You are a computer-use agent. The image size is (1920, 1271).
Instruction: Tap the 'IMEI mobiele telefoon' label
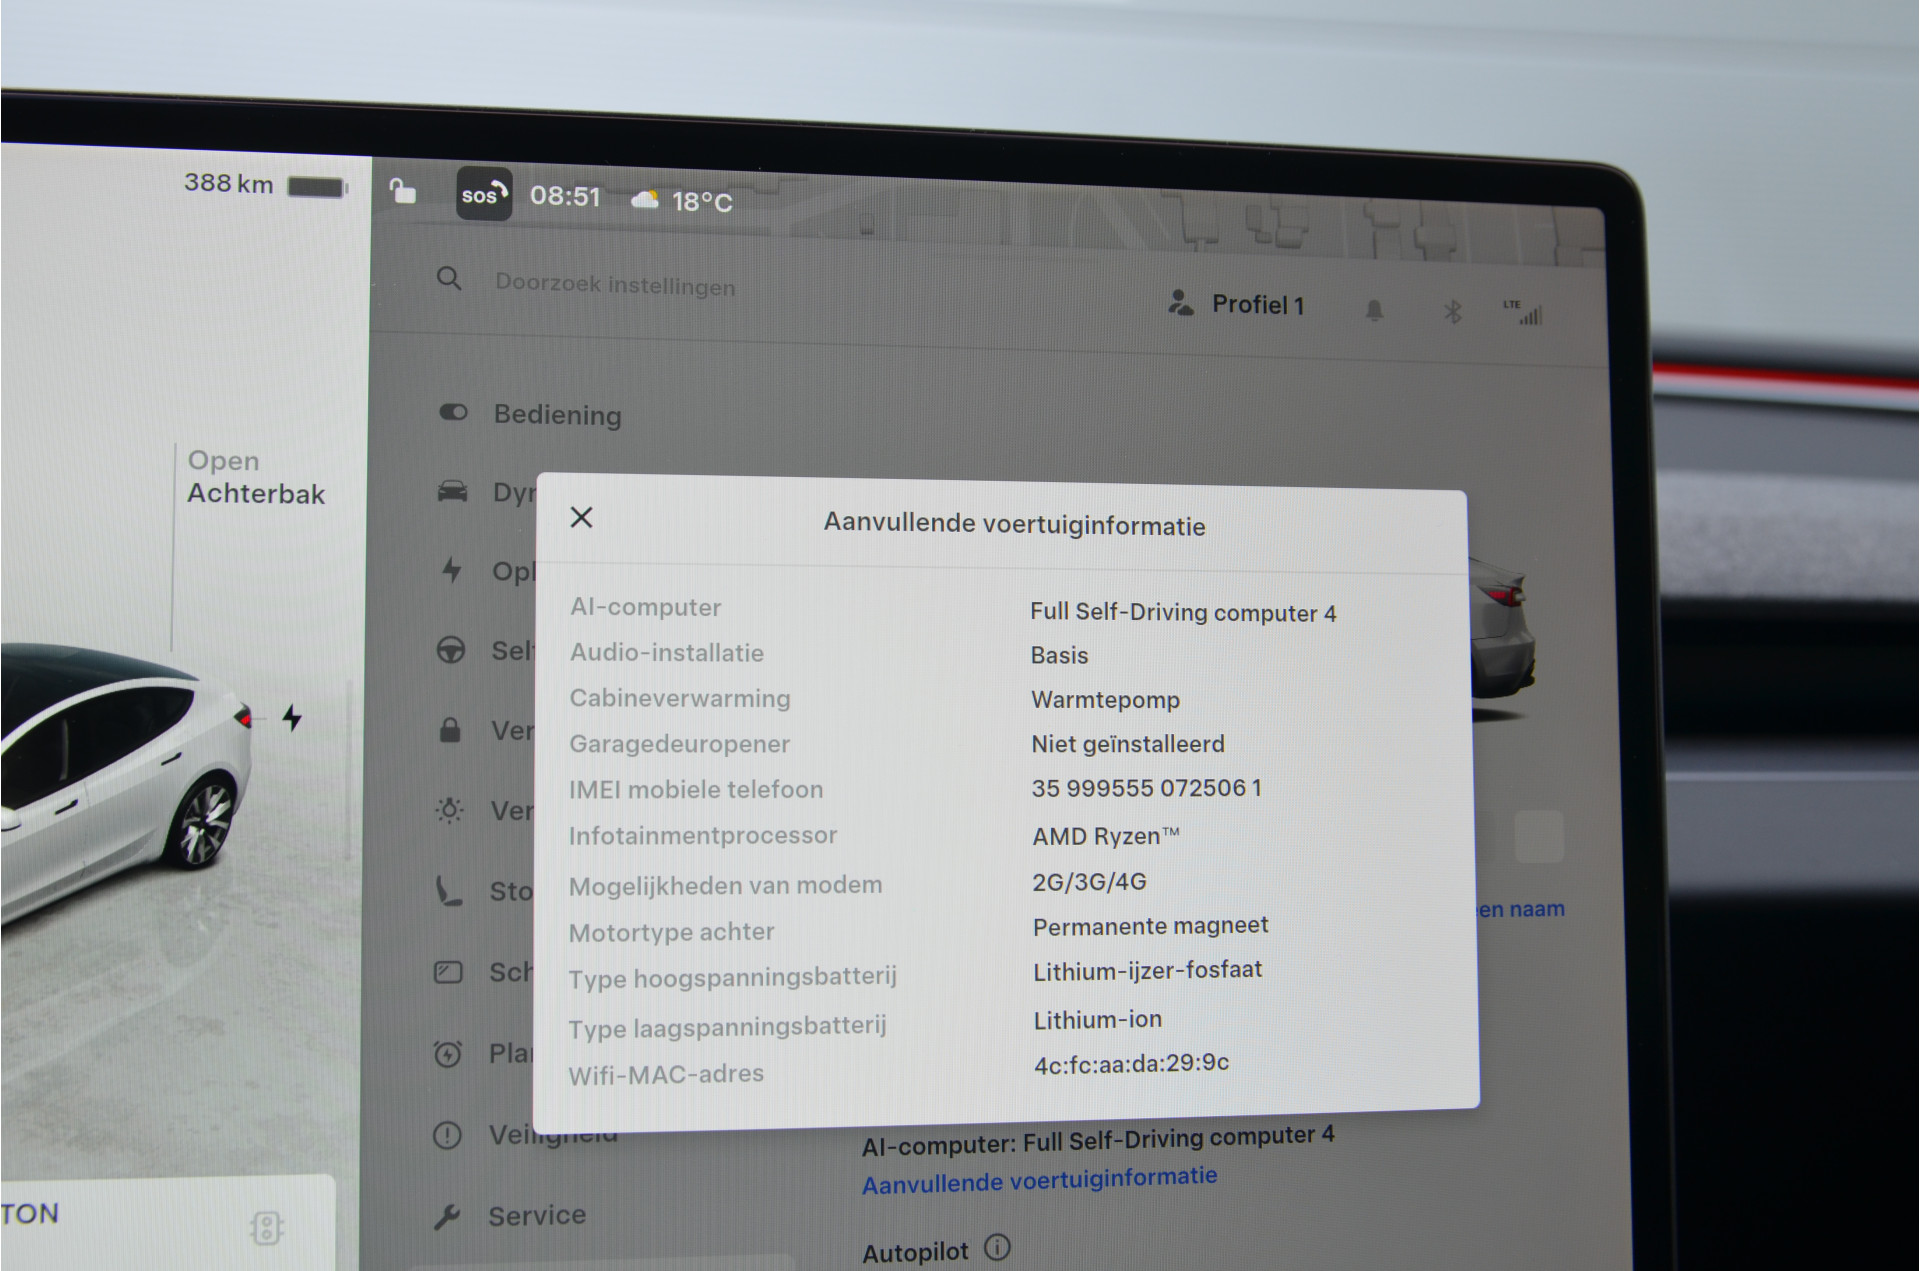[696, 789]
